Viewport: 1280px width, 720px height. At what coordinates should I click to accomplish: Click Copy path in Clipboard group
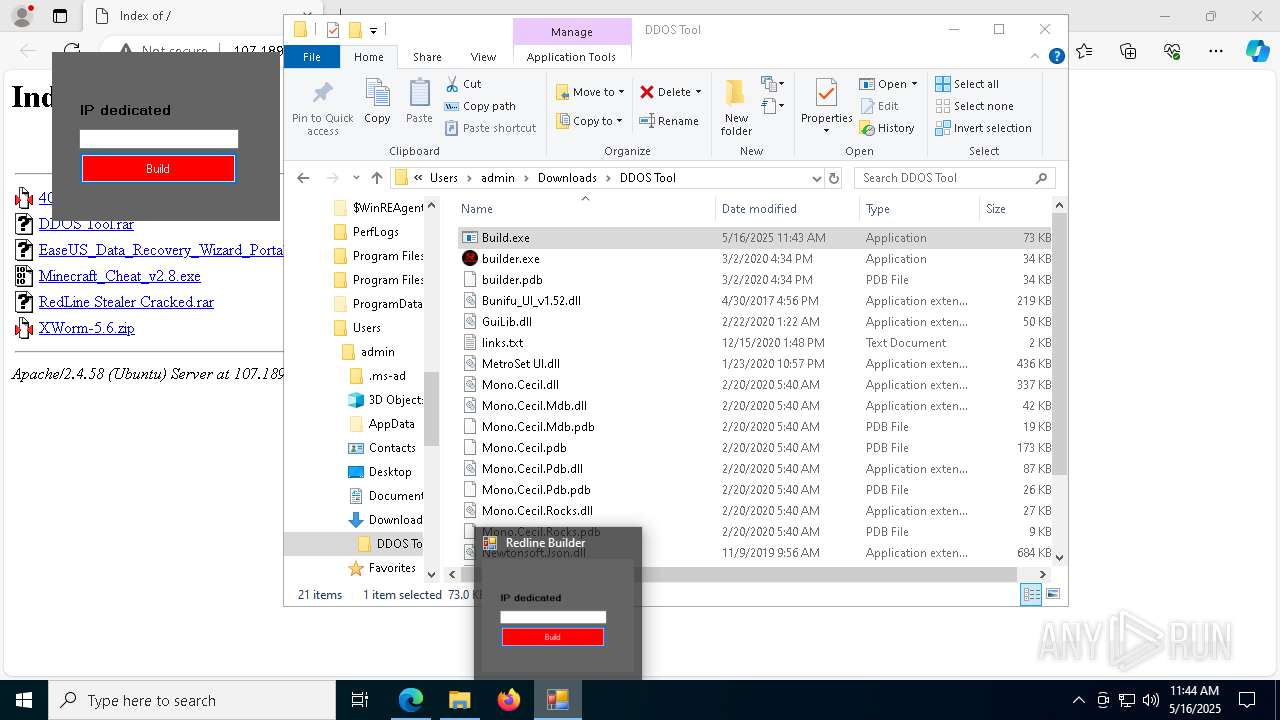coord(480,106)
